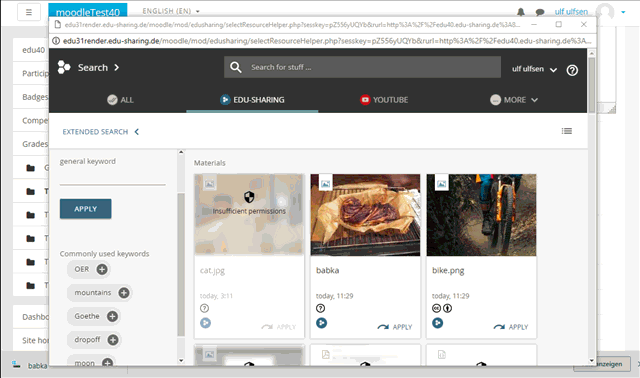Click edu-sharing repository icon on babka card
Viewport: 640px width, 378px height.
point(322,323)
